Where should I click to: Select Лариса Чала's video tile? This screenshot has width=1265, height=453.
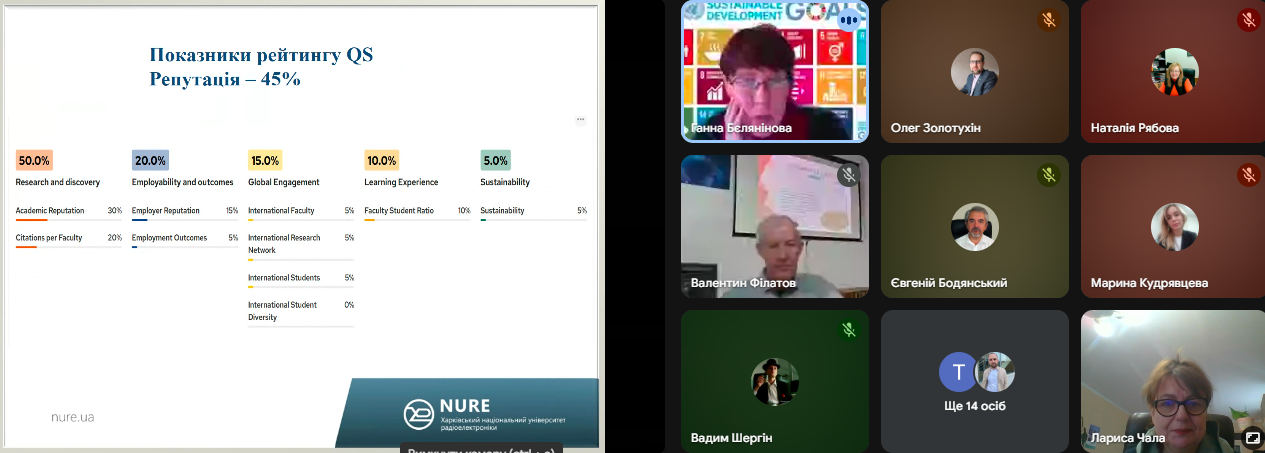1172,380
